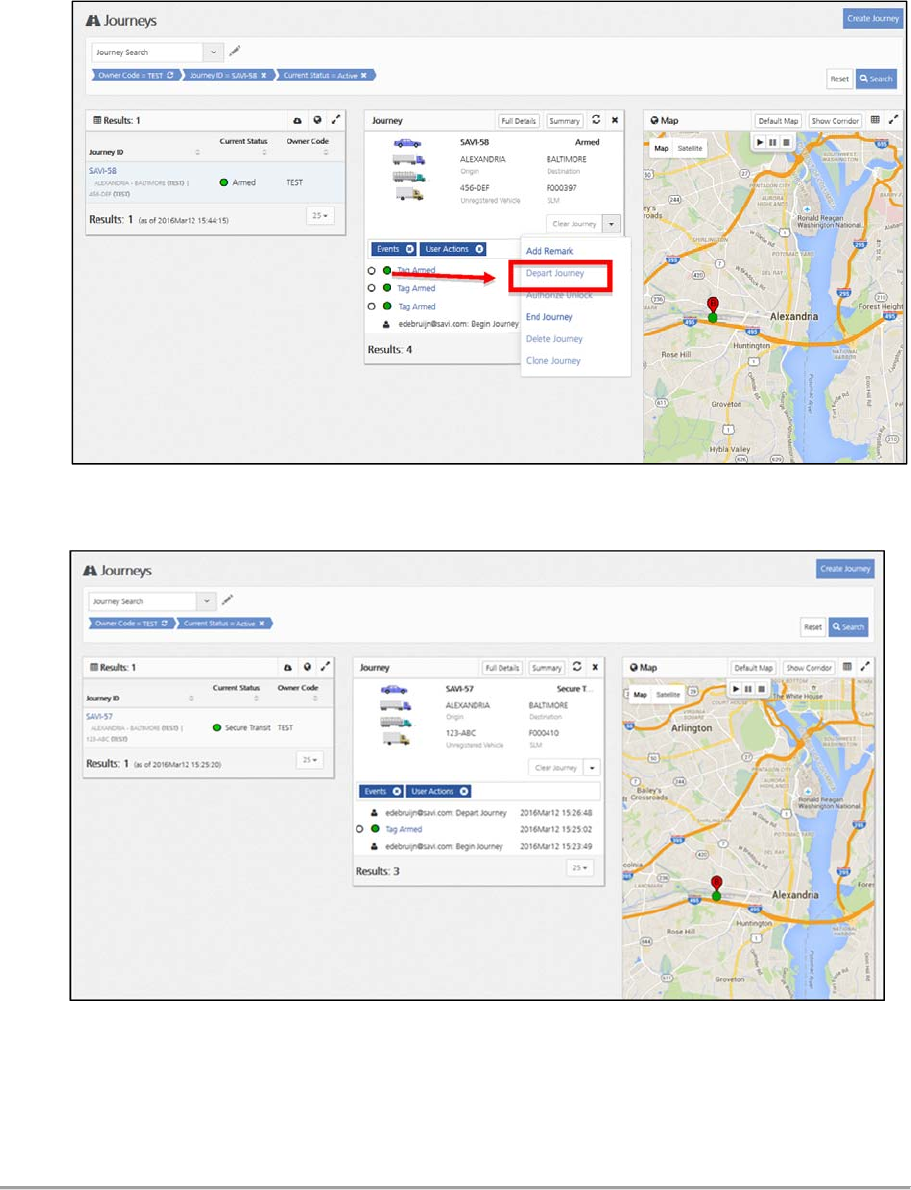Viewport: 911px width, 1190px height.
Task: Click the eraser icon beside SAVI-57 Journey Search
Action: point(227,600)
